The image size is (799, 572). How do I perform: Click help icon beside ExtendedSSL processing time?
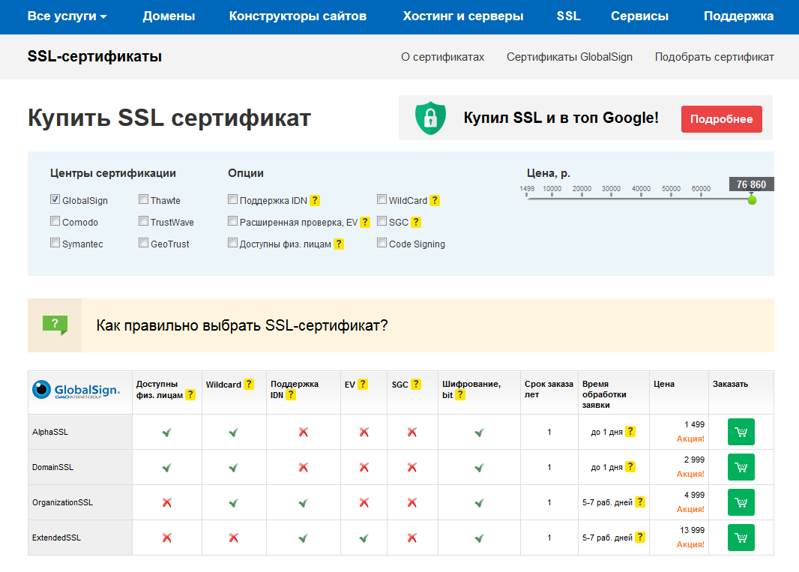coord(640,537)
